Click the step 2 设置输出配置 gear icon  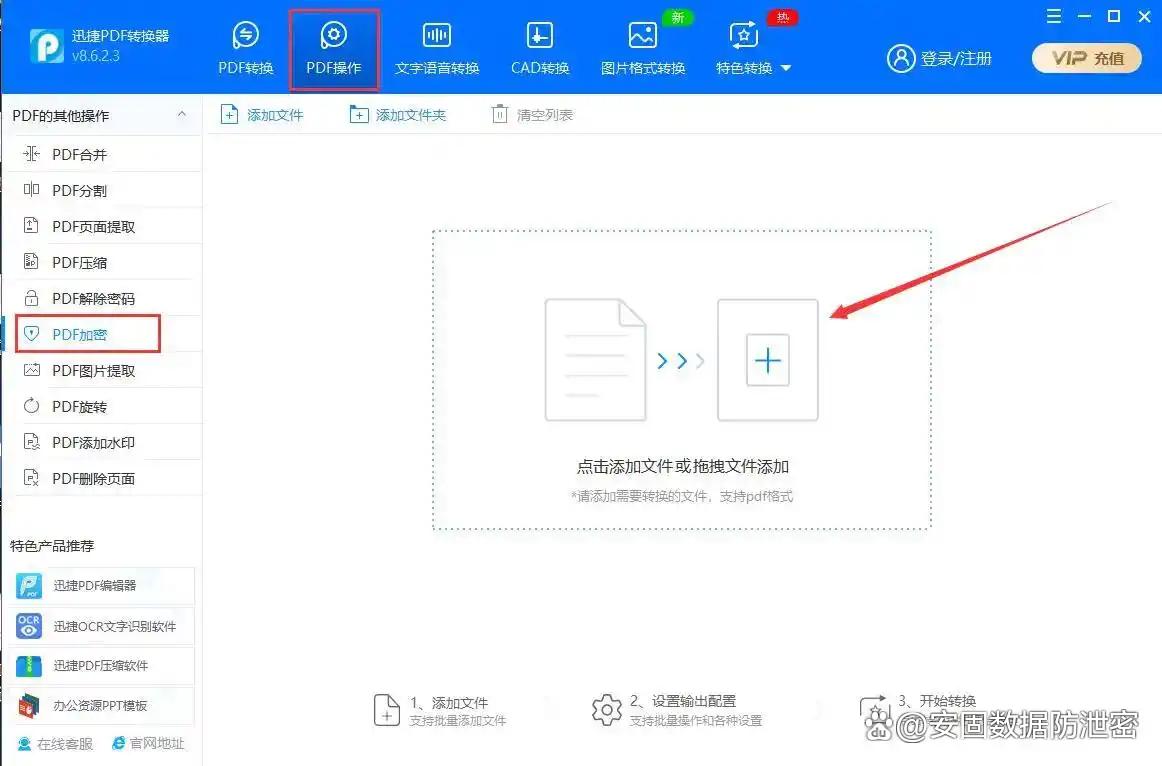point(606,710)
